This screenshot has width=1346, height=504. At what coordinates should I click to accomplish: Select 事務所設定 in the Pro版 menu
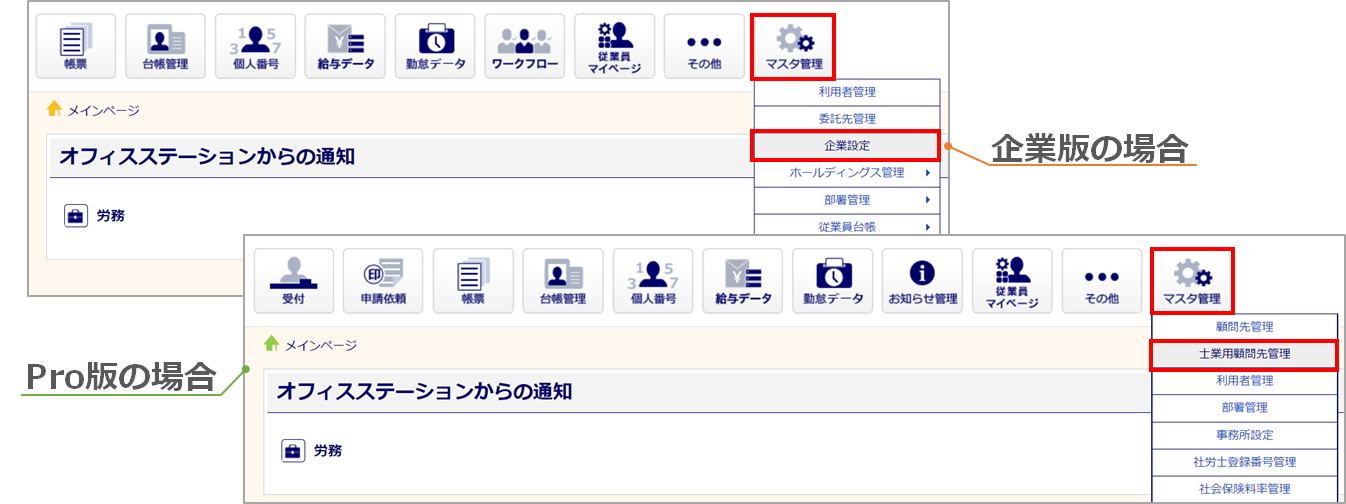[x=1244, y=435]
